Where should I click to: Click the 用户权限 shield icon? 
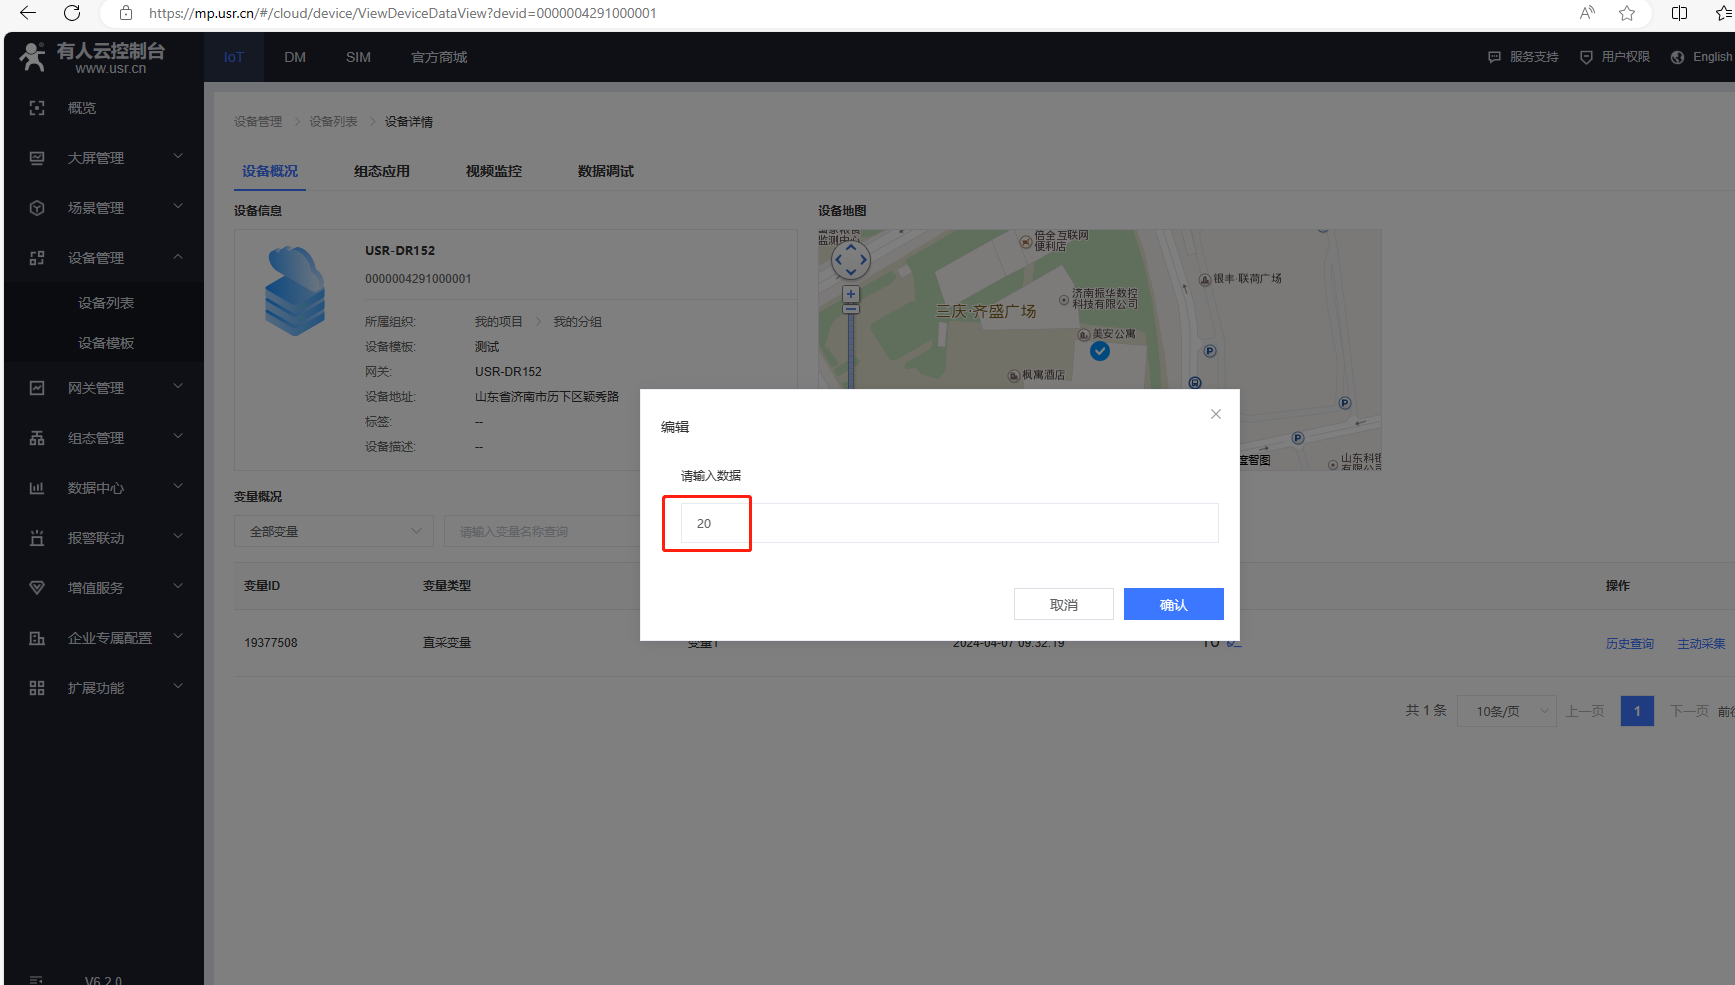[x=1586, y=57]
